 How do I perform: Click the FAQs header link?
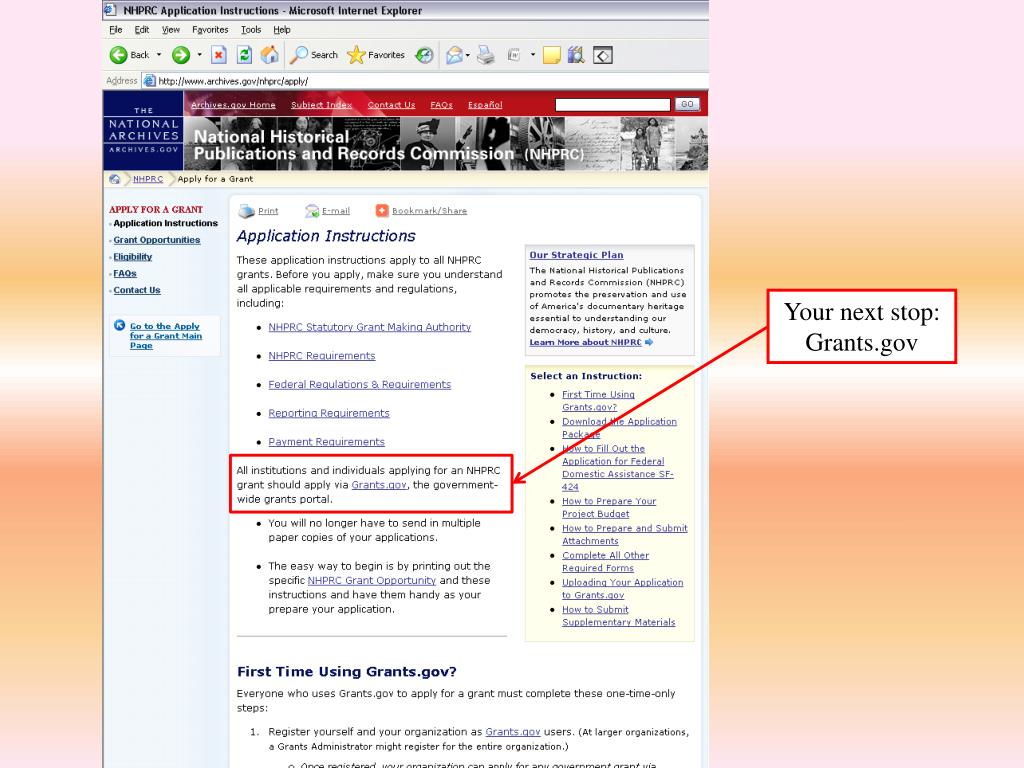[x=441, y=104]
